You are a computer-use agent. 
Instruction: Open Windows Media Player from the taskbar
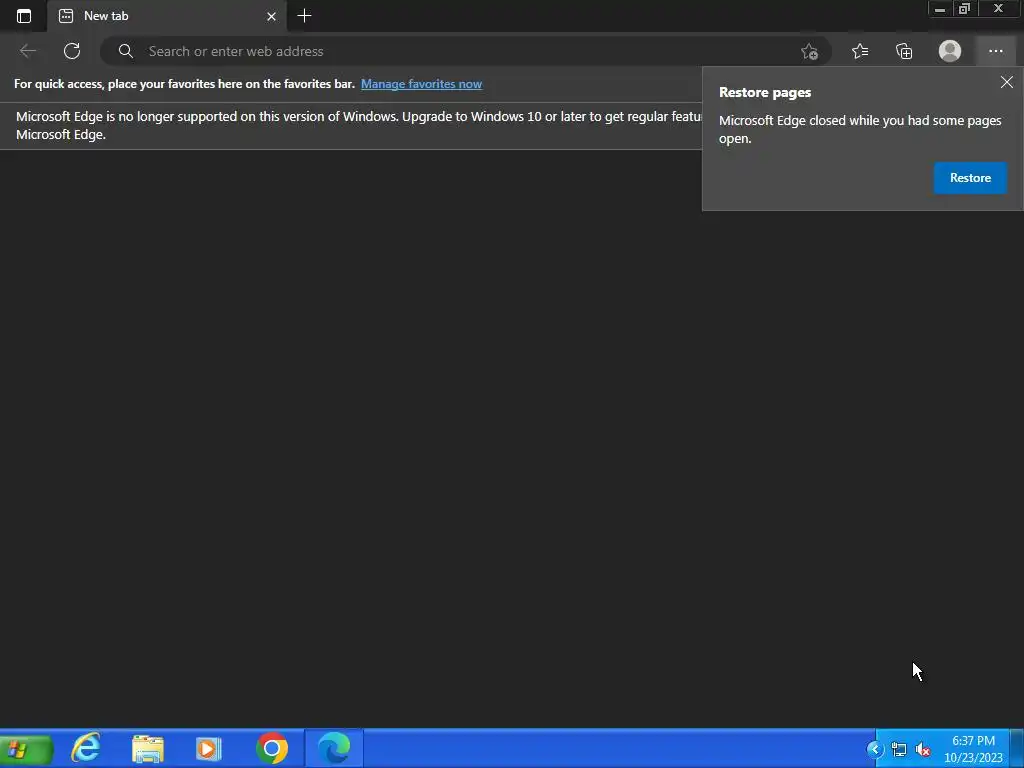click(x=208, y=748)
